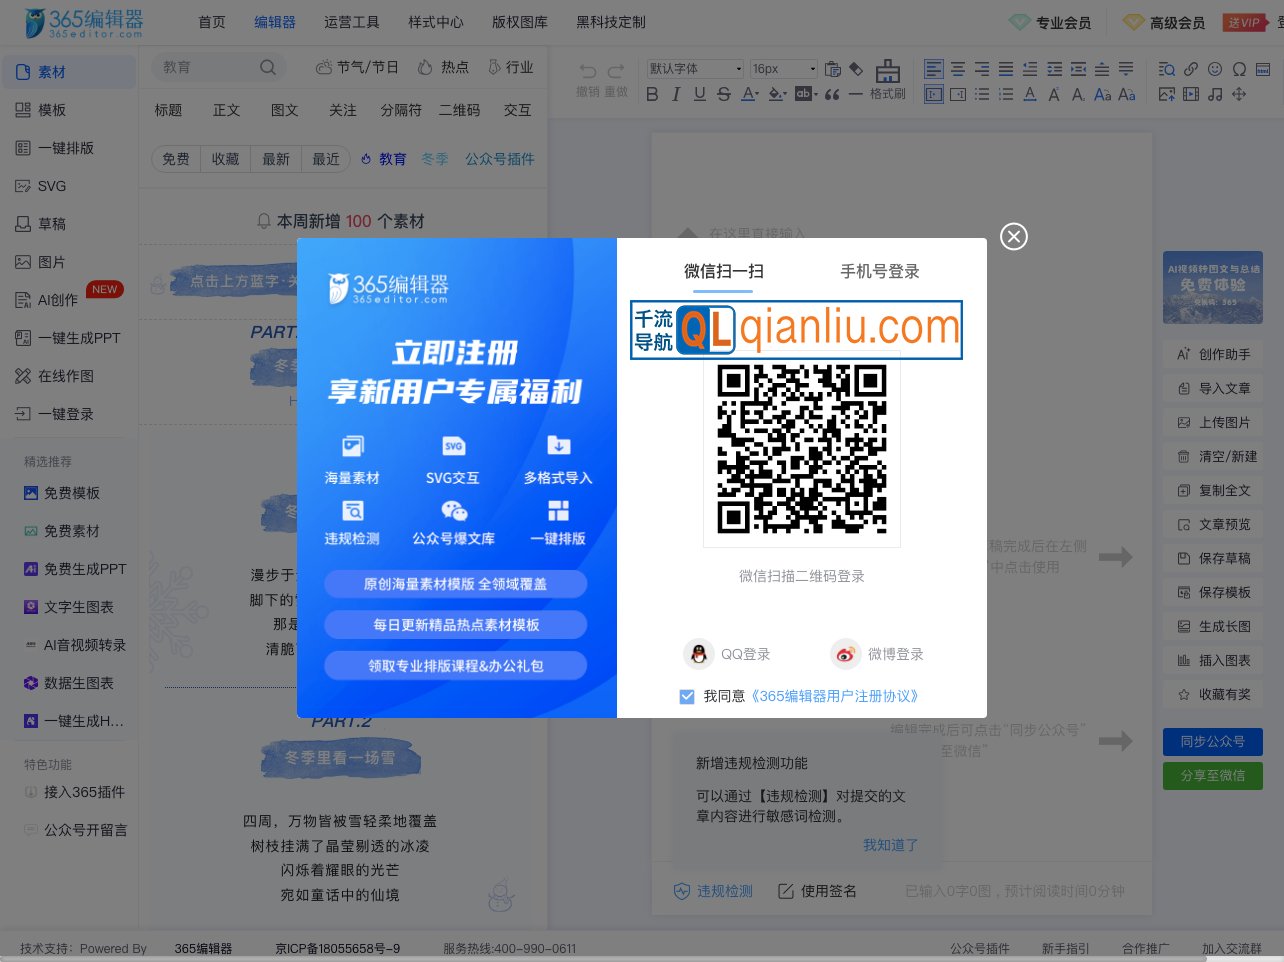Open 文章预览 article preview from the right panel
Image resolution: width=1284 pixels, height=962 pixels.
(1212, 524)
